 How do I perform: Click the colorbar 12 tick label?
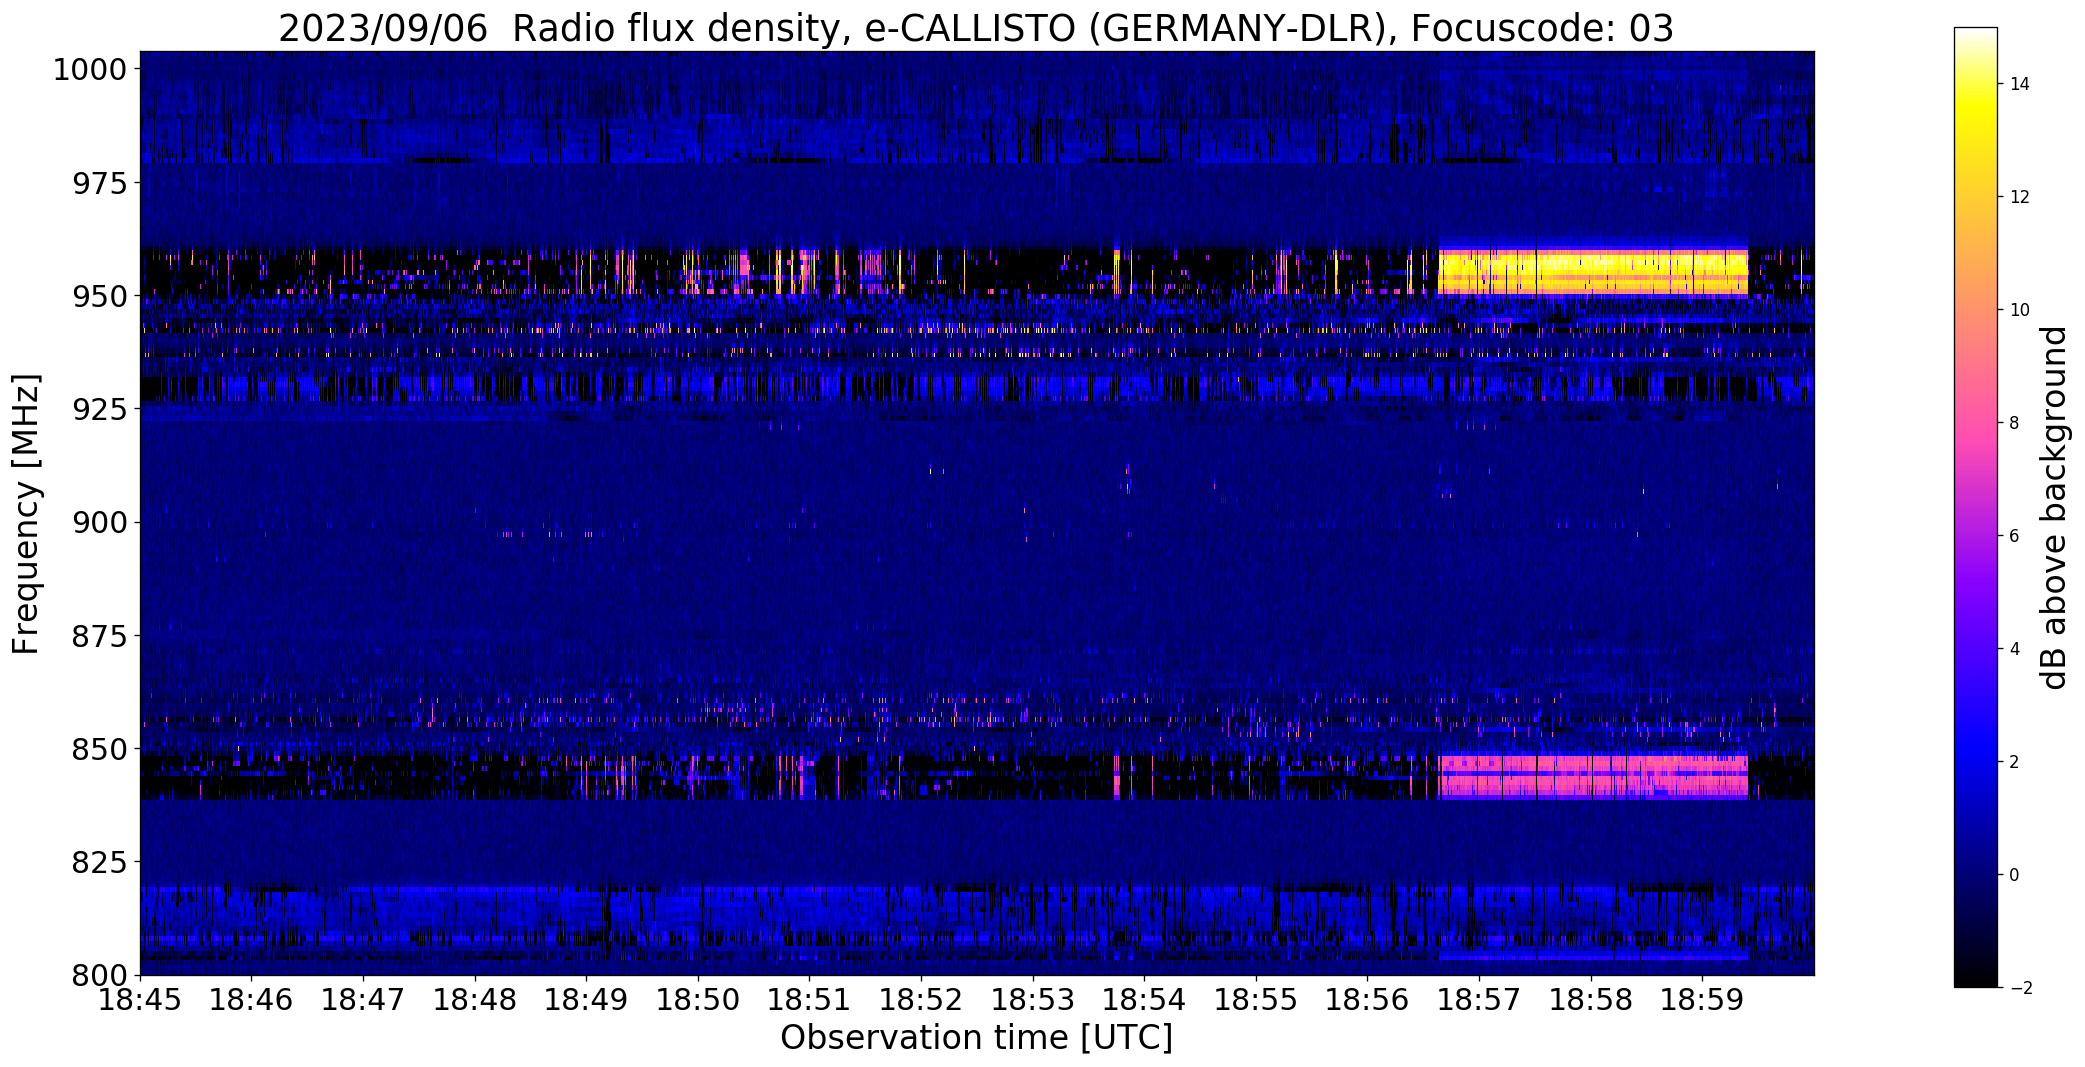(x=2019, y=197)
